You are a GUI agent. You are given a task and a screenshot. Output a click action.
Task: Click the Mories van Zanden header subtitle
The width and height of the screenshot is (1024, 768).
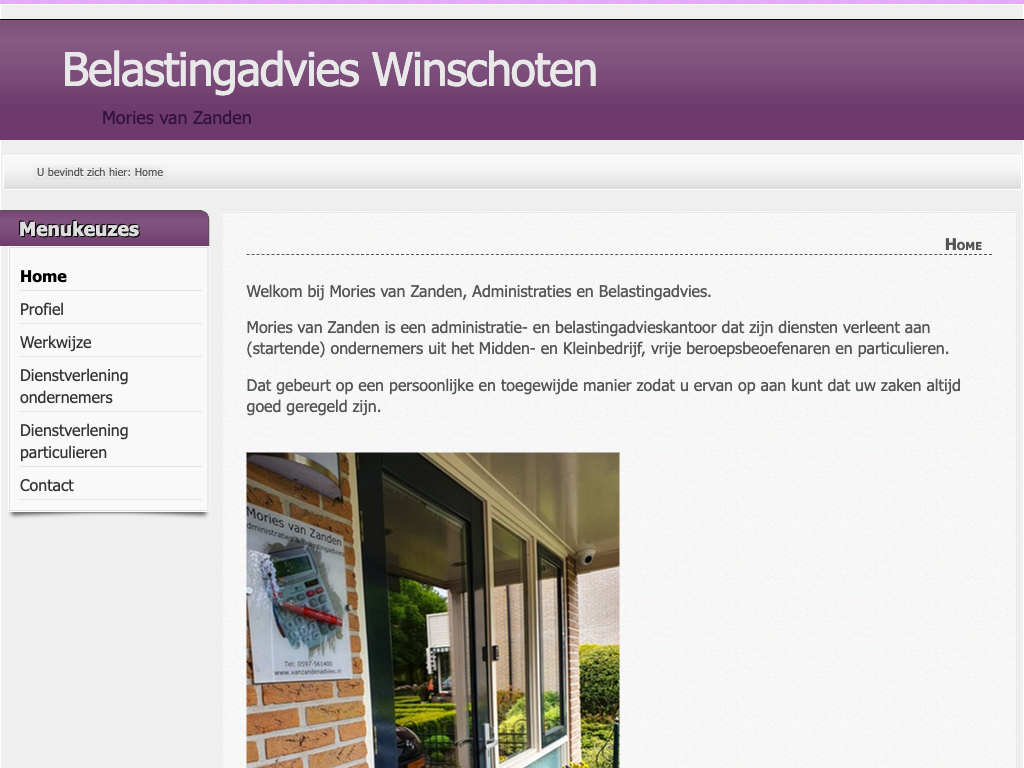pos(176,118)
